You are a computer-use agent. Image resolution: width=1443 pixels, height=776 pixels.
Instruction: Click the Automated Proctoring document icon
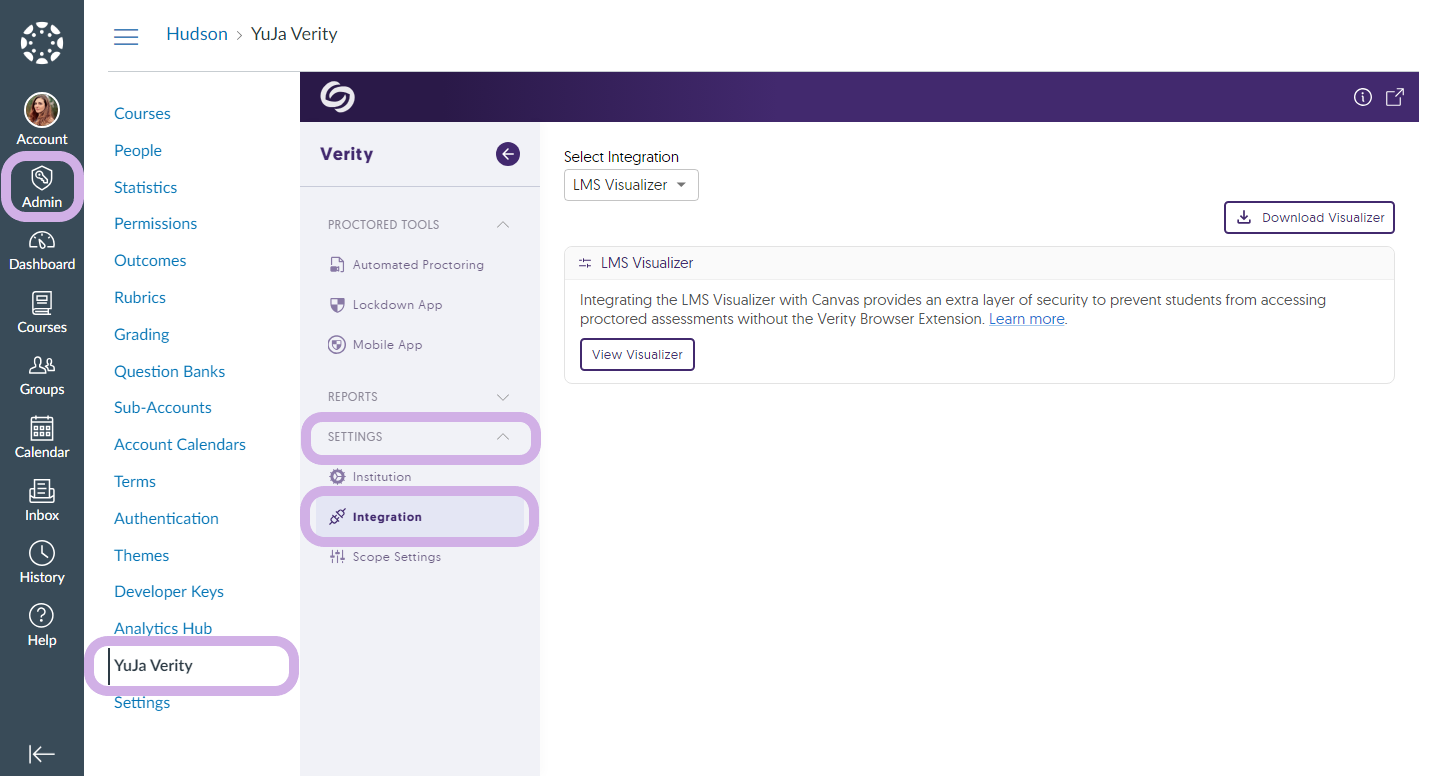click(x=337, y=265)
